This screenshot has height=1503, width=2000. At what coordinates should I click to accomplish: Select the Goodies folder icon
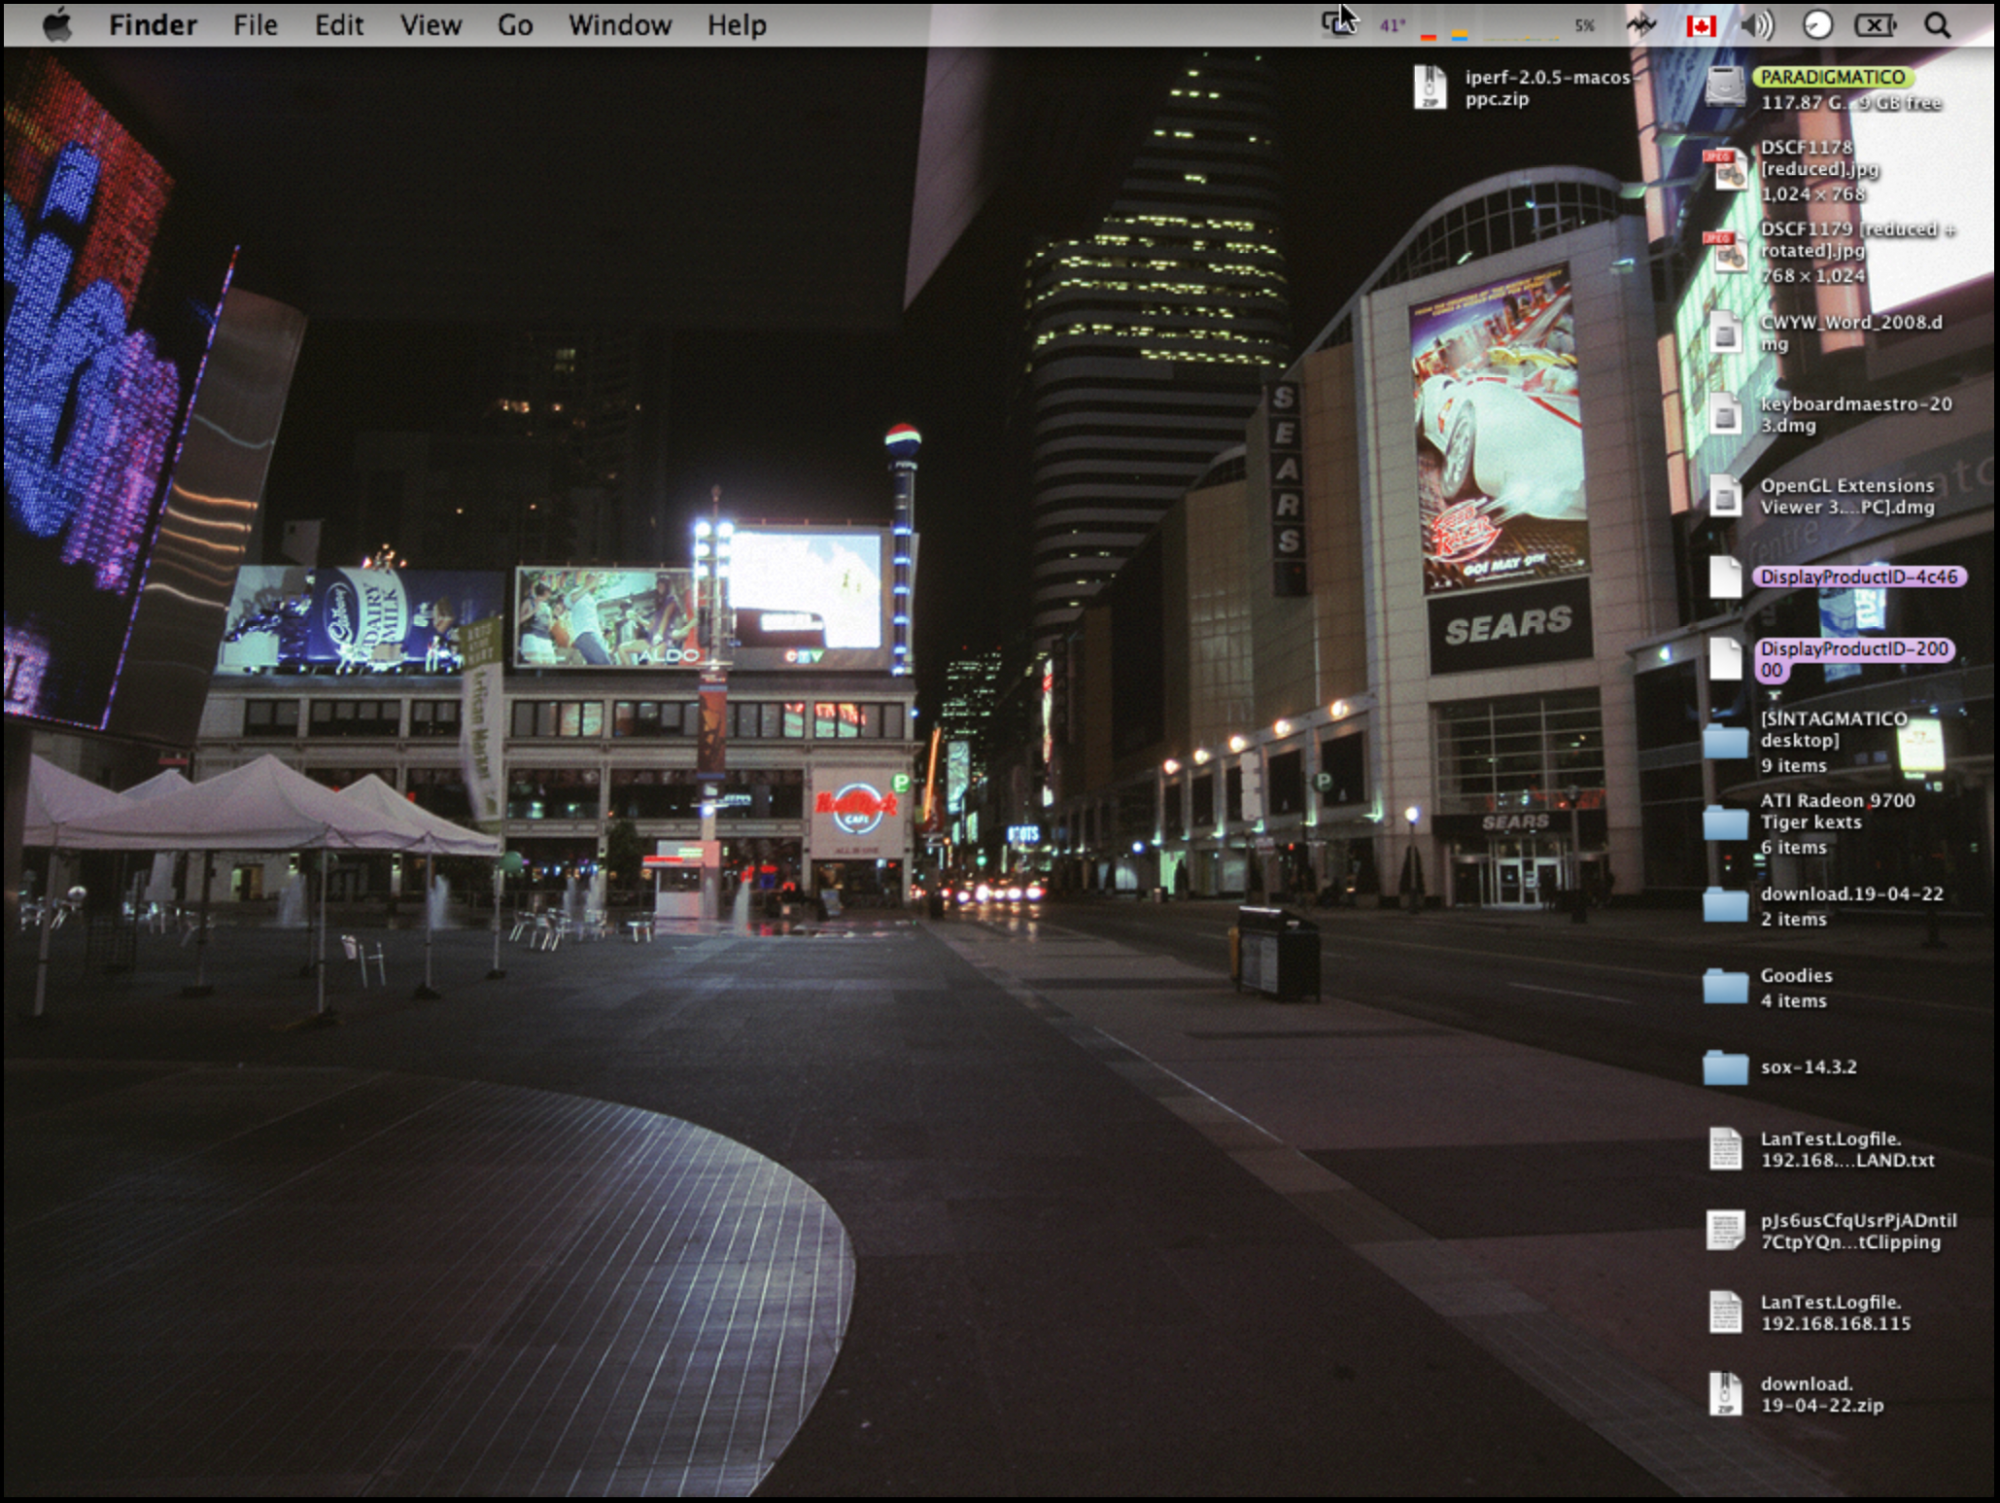pyautogui.click(x=1725, y=987)
